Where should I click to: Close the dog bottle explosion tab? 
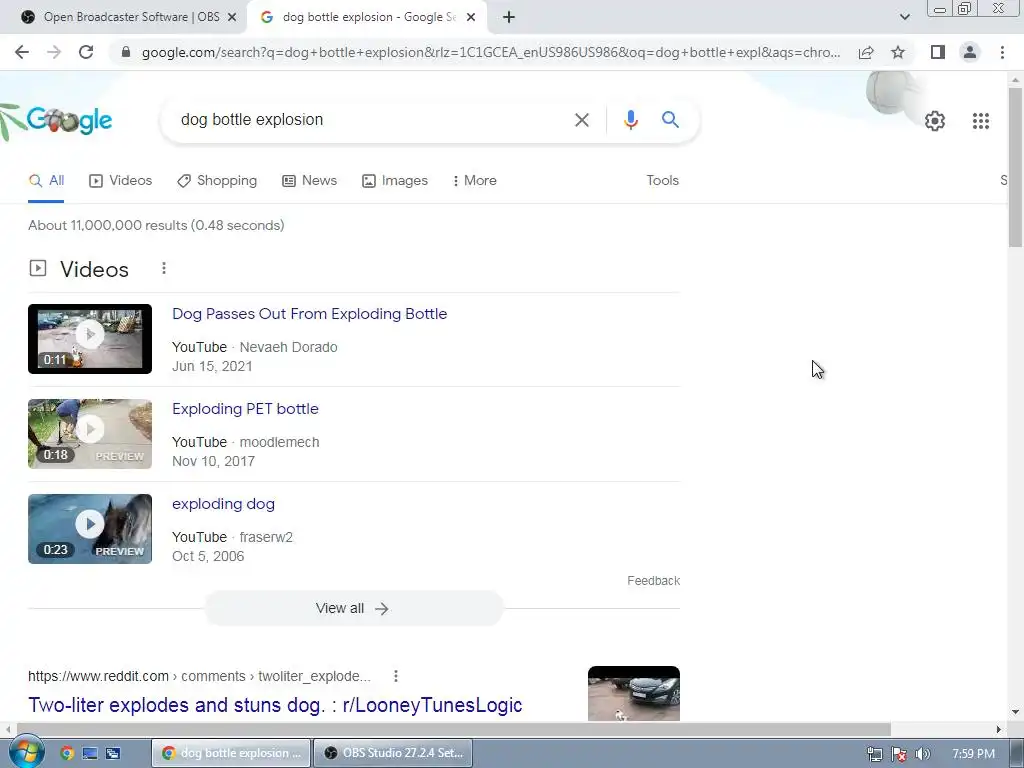coord(471,18)
